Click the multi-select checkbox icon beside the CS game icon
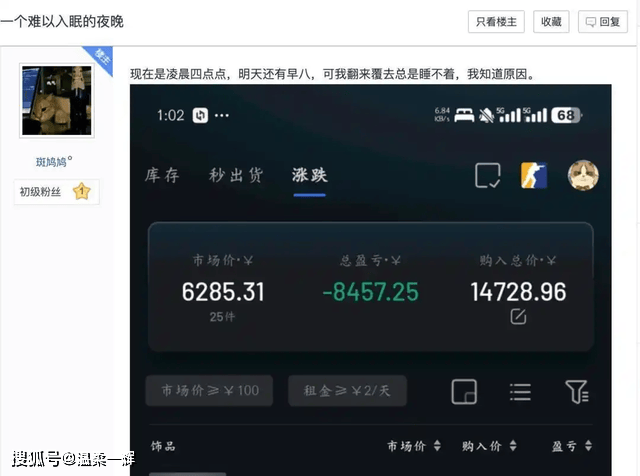This screenshot has height=476, width=640. pyautogui.click(x=488, y=176)
